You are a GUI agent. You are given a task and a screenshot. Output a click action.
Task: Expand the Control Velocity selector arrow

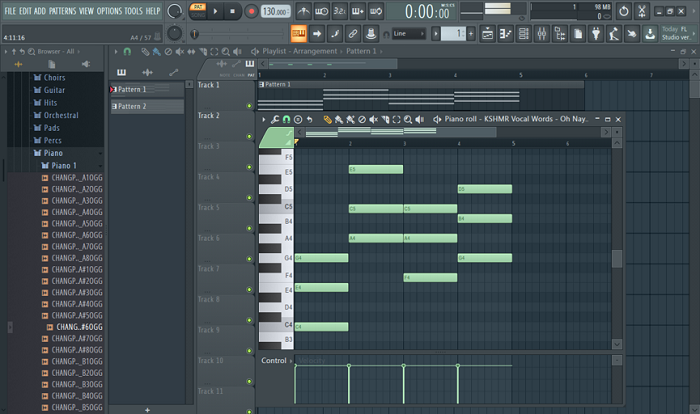click(x=291, y=361)
